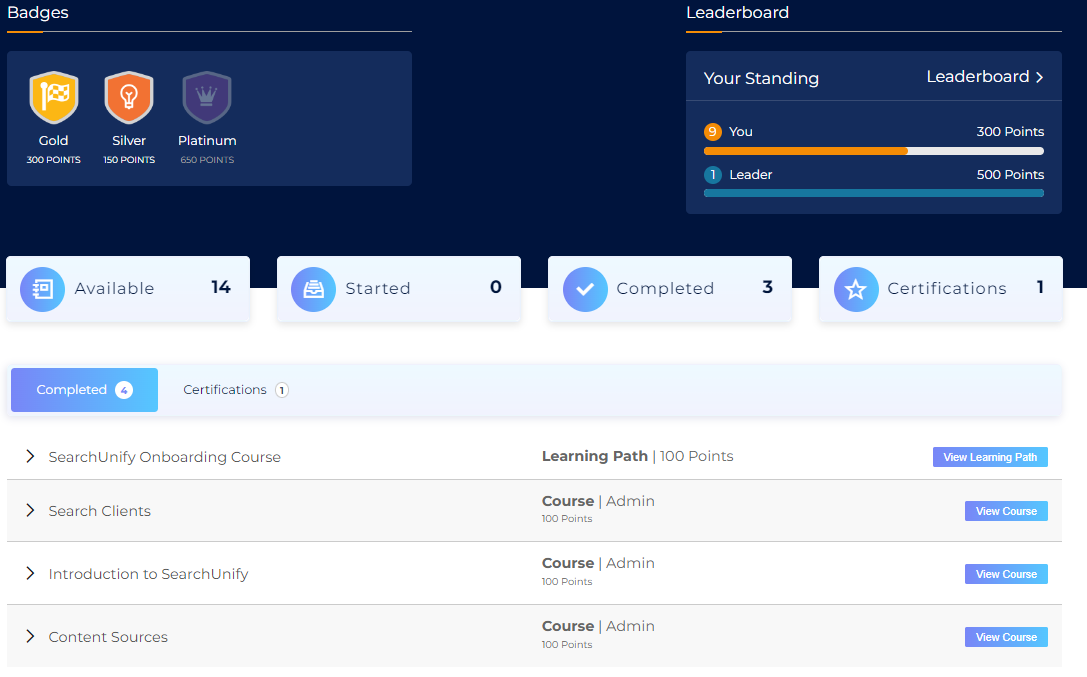The width and height of the screenshot is (1087, 677).
Task: Click the Silver badge lightbulb icon
Action: (x=129, y=97)
